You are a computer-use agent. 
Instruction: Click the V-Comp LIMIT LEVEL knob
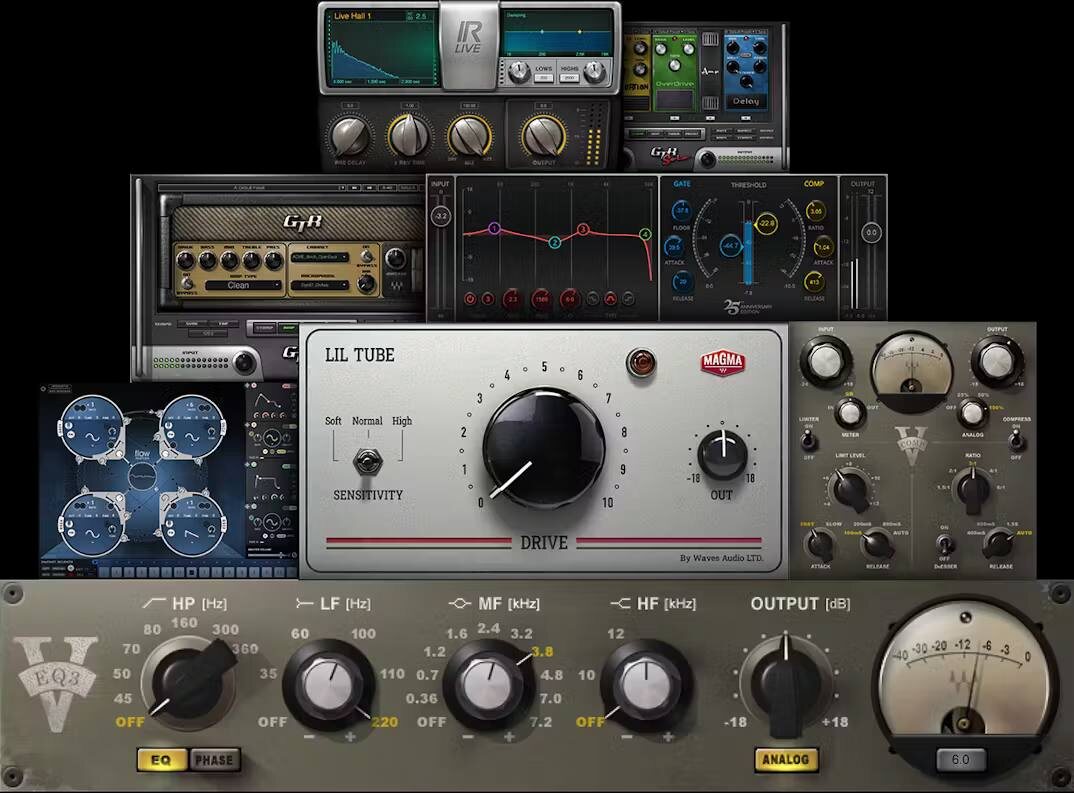pyautogui.click(x=849, y=489)
